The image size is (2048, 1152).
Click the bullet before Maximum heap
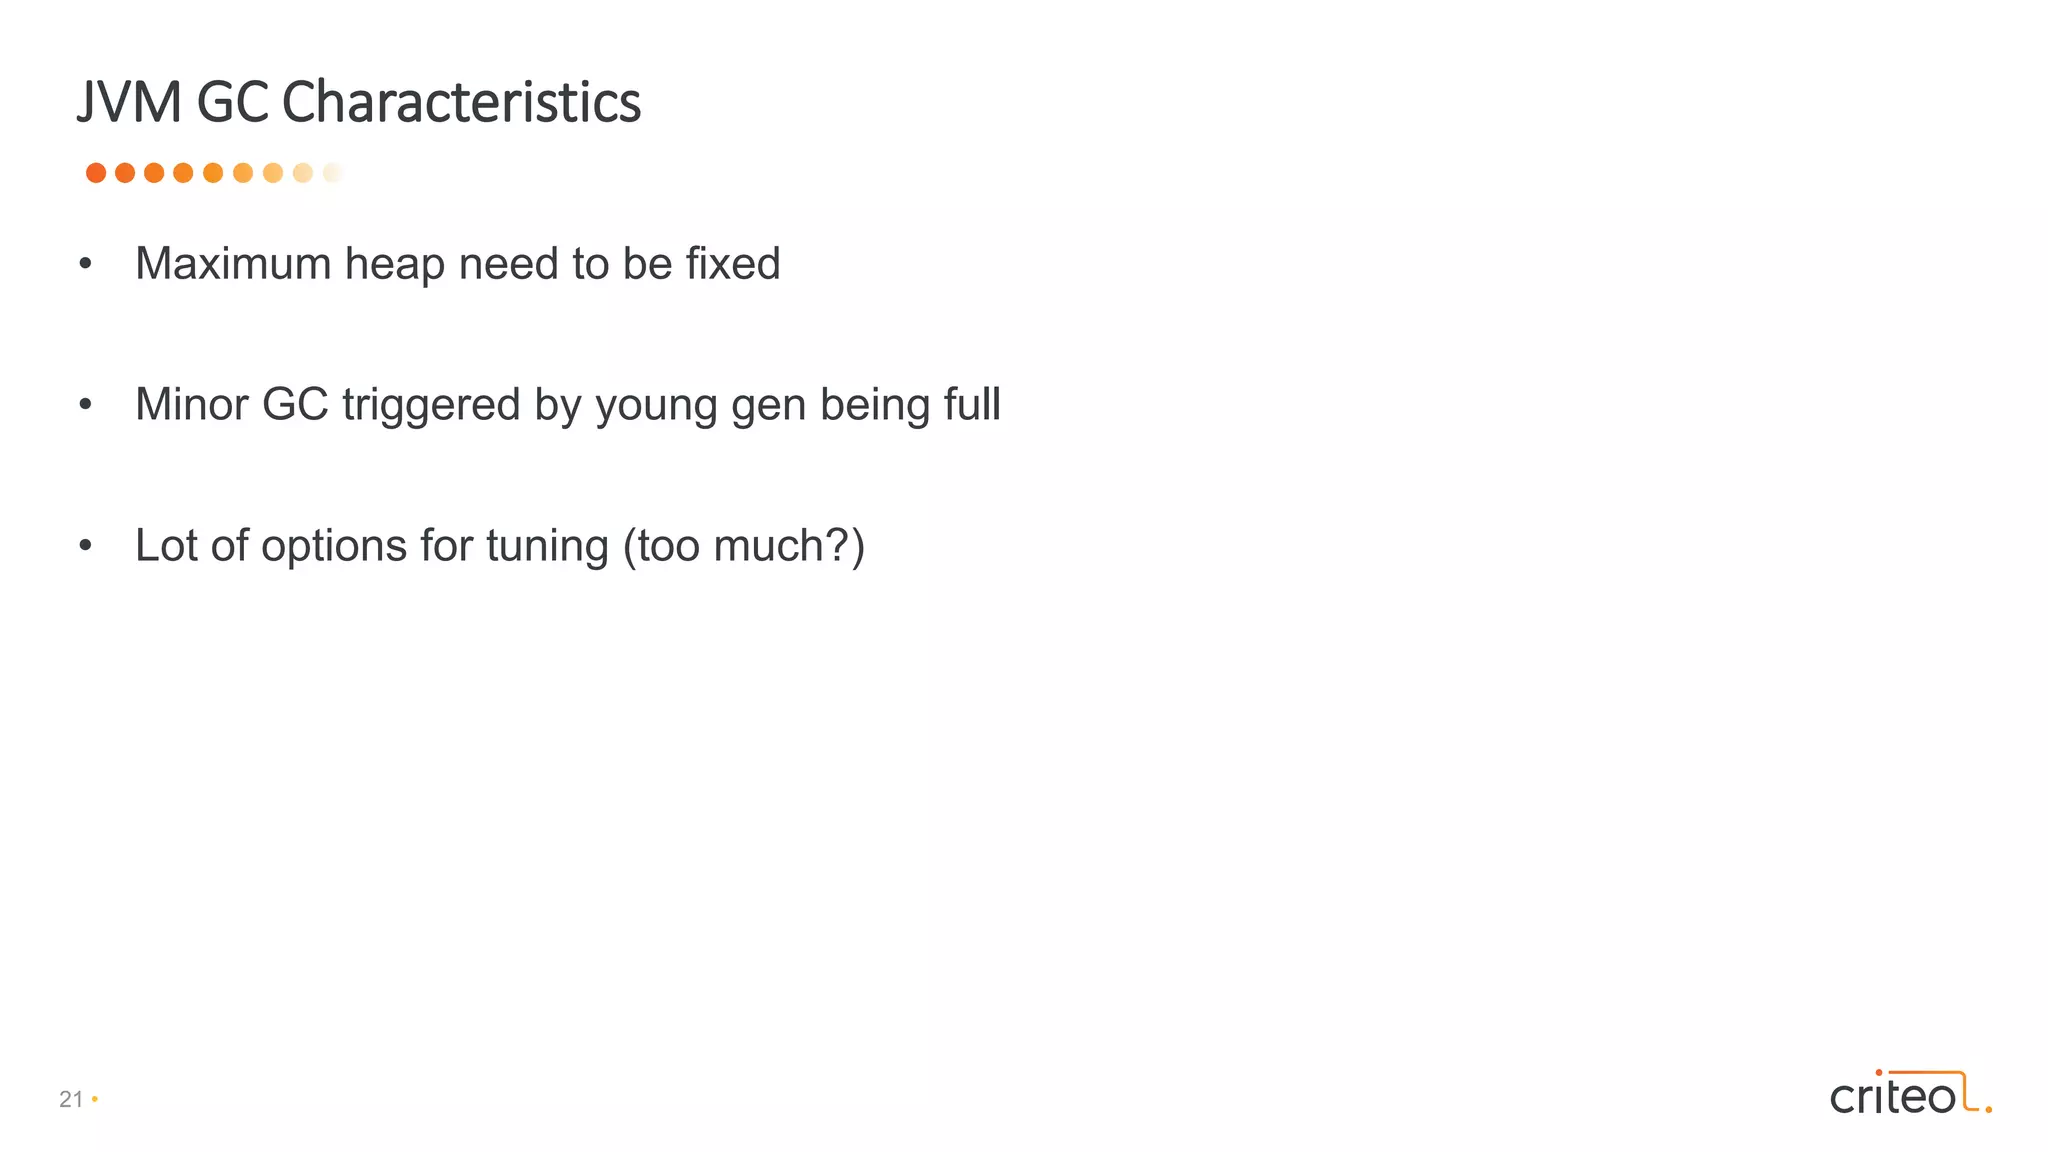tap(85, 264)
